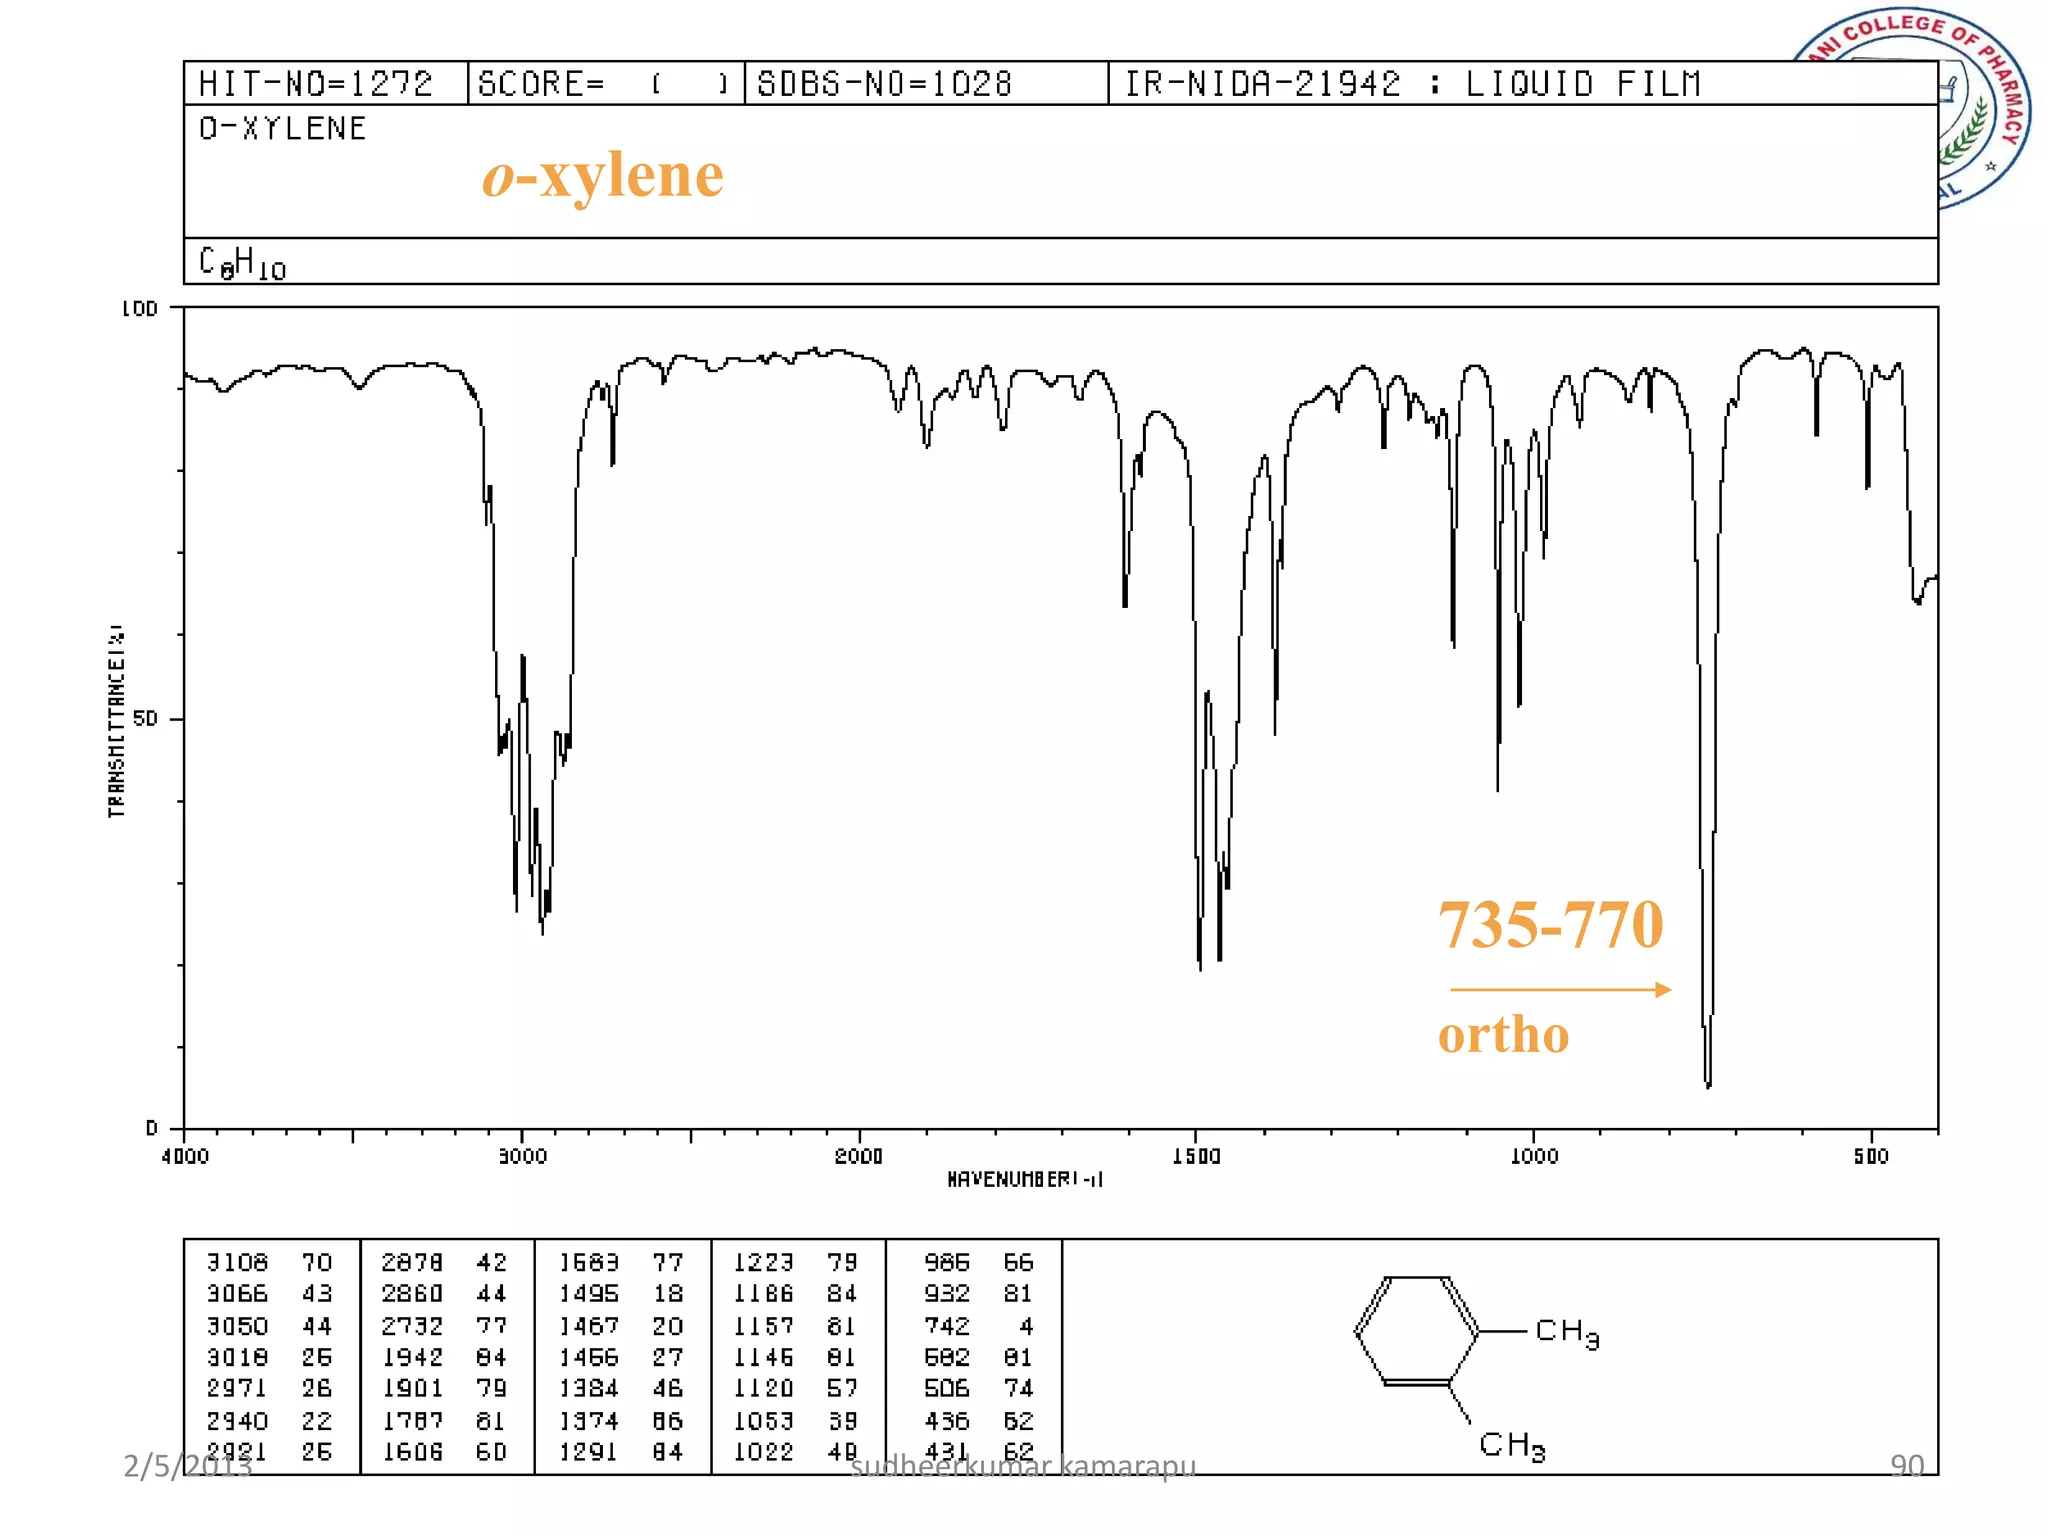This screenshot has height=1536, width=2048.
Task: Click the TRANSMITTANCE axis label
Action: pyautogui.click(x=117, y=721)
